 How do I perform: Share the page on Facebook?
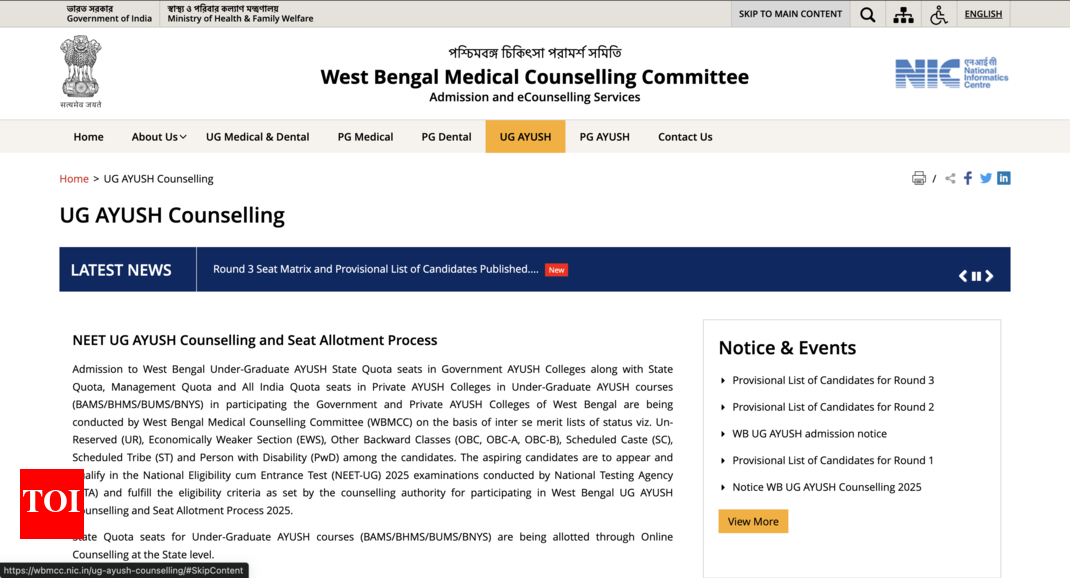[967, 177]
